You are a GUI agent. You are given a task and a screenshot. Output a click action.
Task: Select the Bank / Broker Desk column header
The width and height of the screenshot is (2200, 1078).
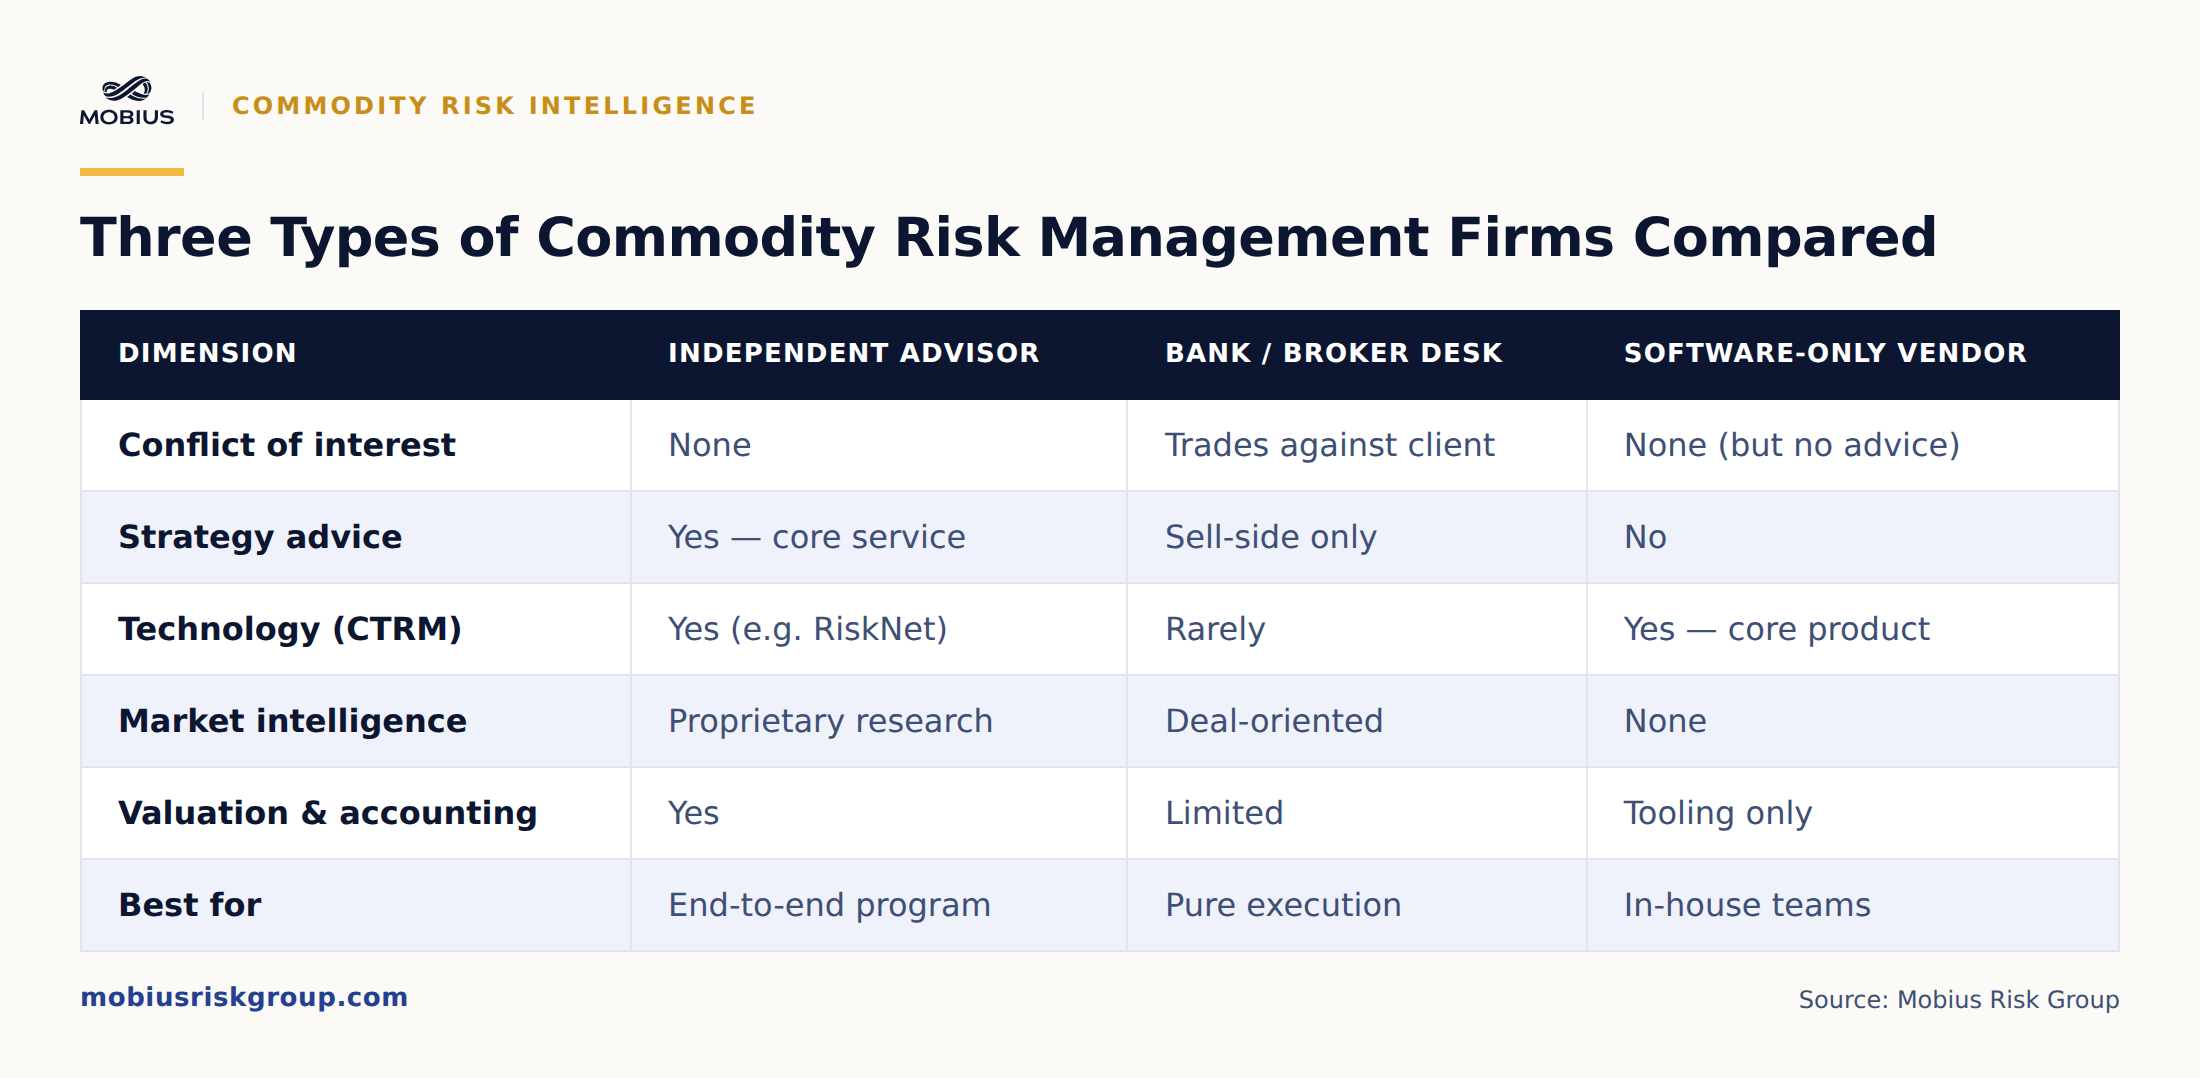tap(1333, 353)
